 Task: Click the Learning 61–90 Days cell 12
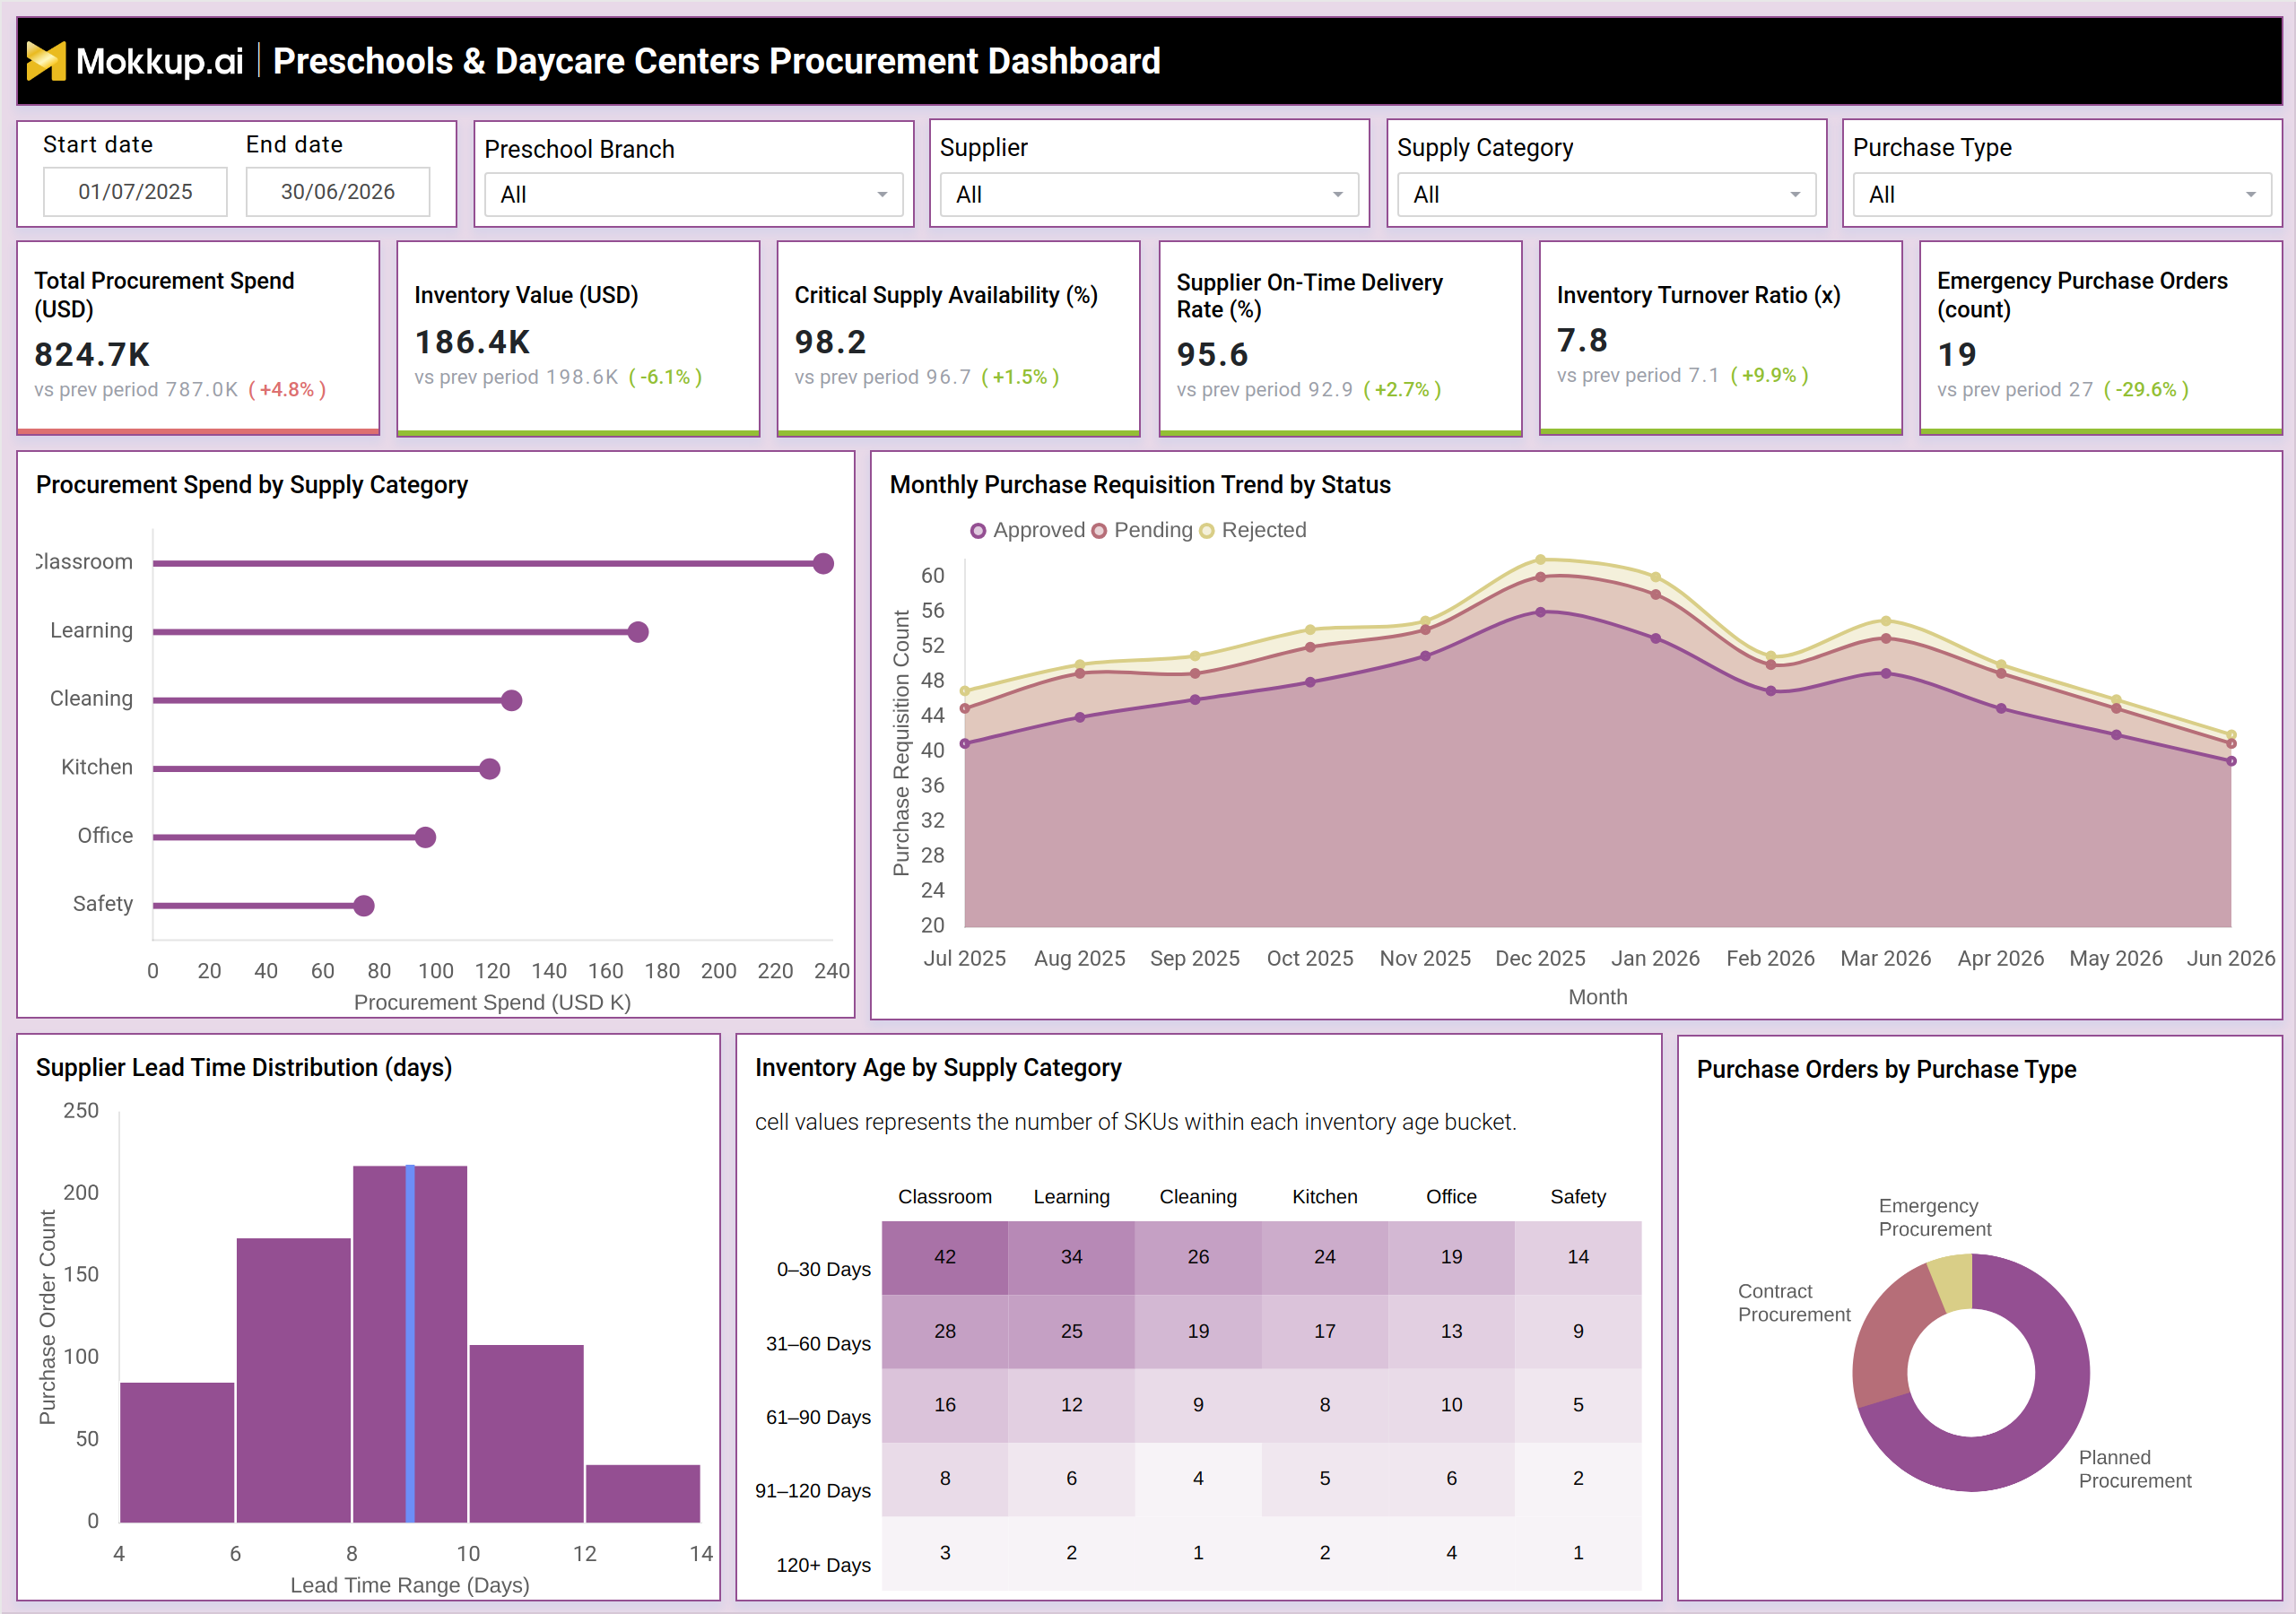pos(1071,1405)
